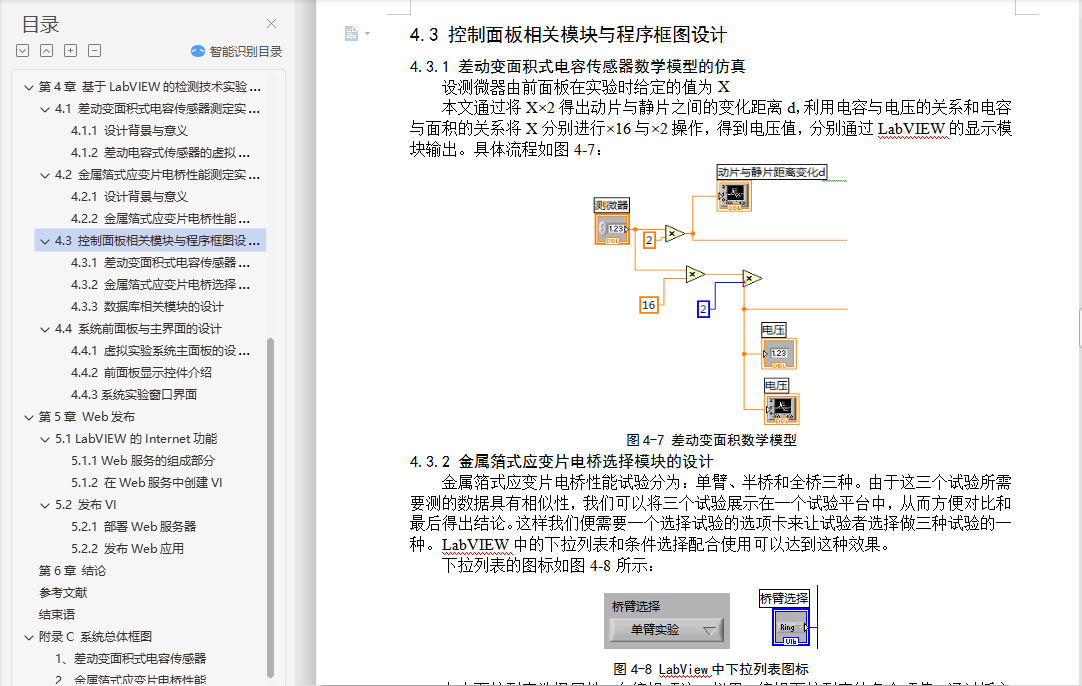
Task: Select 5.1 LabVIEW的Internet功能 entry
Action: tap(136, 438)
